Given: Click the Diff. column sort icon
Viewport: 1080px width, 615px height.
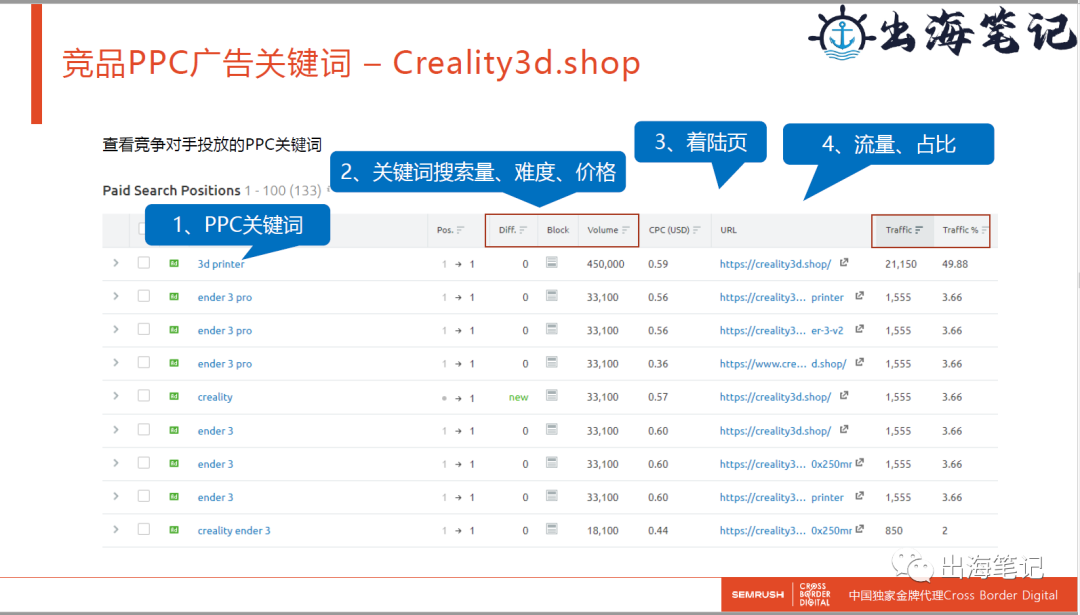Looking at the screenshot, I should coord(523,230).
